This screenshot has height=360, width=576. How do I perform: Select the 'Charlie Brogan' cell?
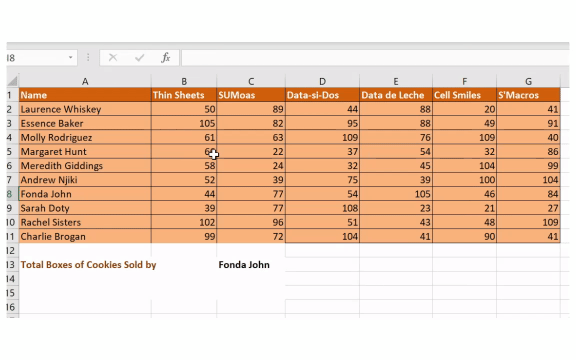85,237
